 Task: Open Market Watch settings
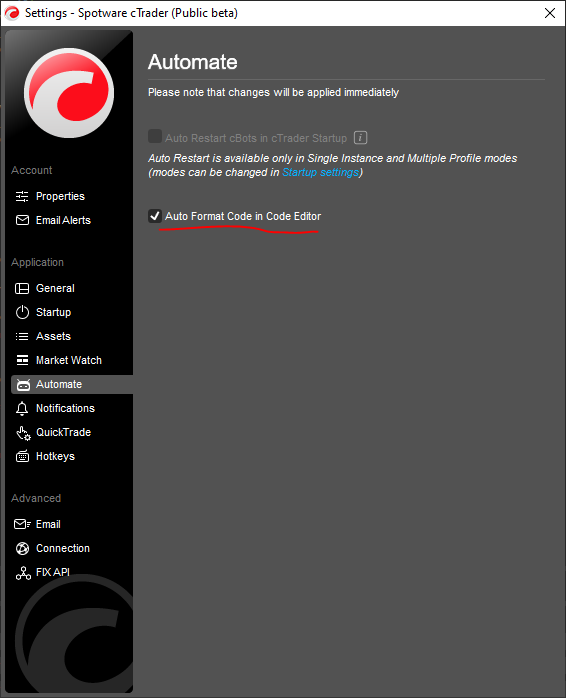pos(69,361)
